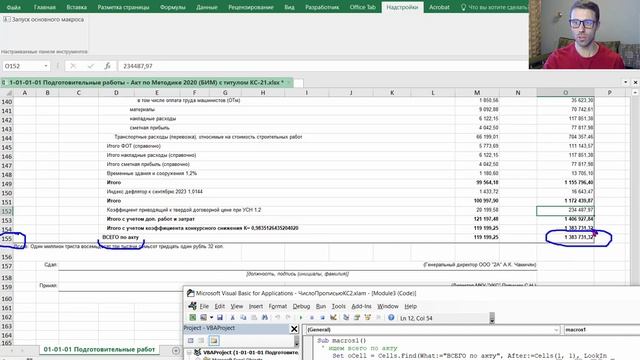The height and width of the screenshot is (360, 640).
Task: Open VBA View menu
Action: coord(237,306)
